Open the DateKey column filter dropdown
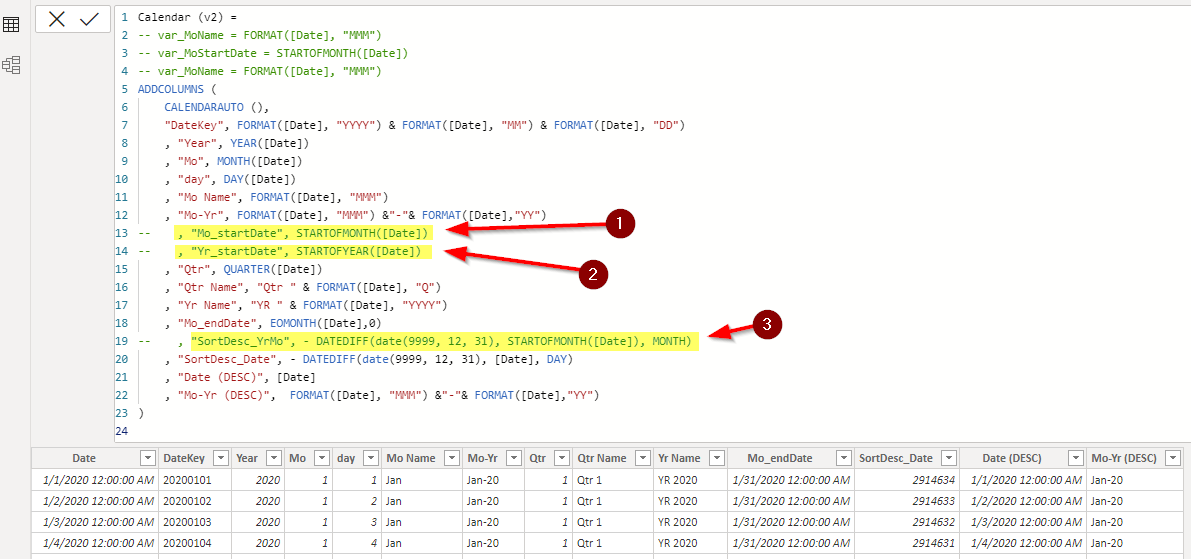The height and width of the screenshot is (559, 1191). 220,458
